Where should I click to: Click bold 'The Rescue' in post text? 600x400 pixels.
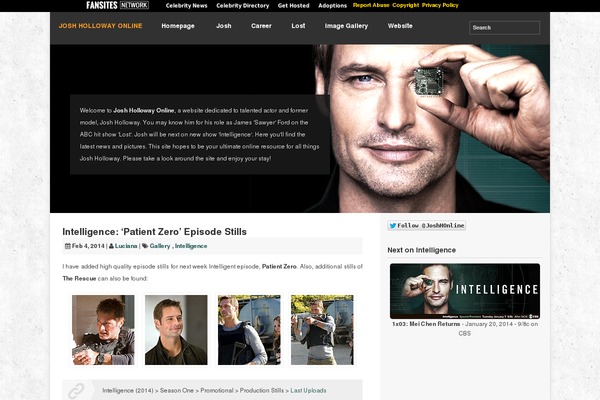click(79, 279)
